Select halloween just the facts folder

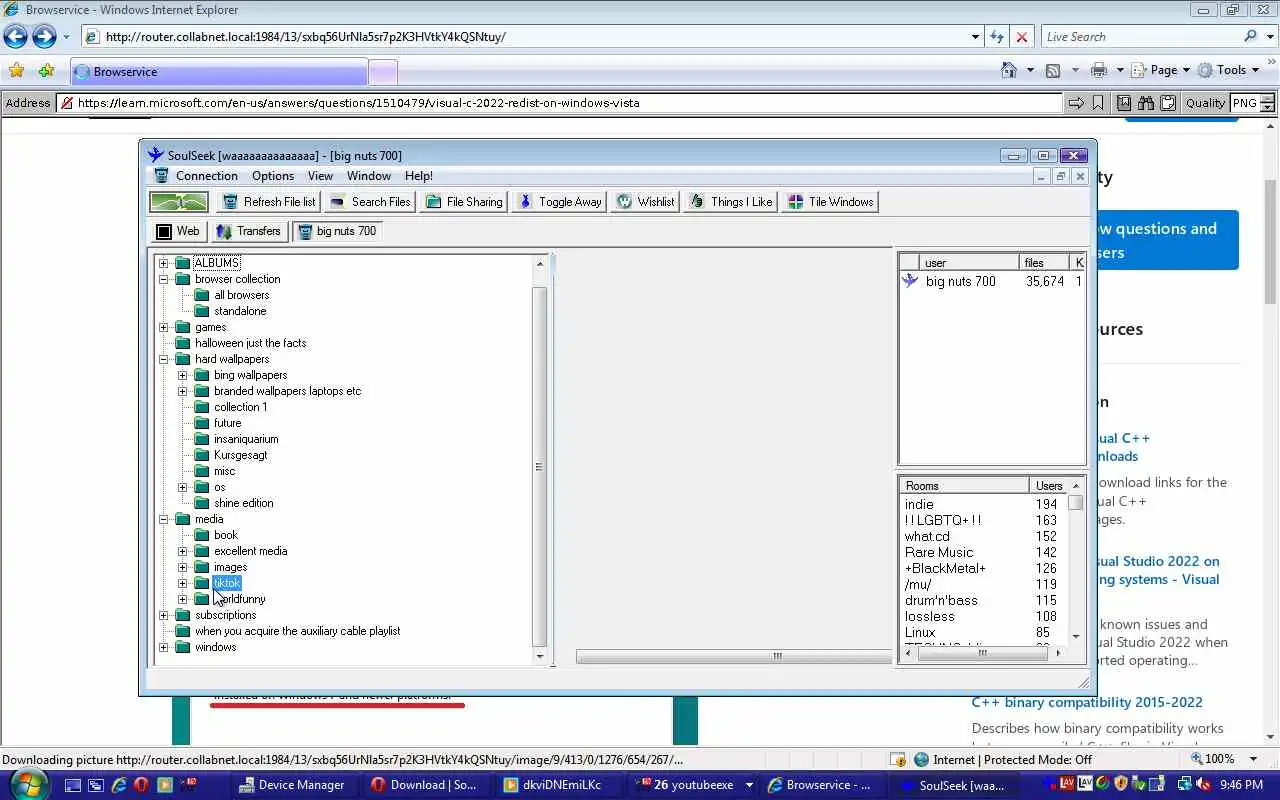[x=250, y=343]
